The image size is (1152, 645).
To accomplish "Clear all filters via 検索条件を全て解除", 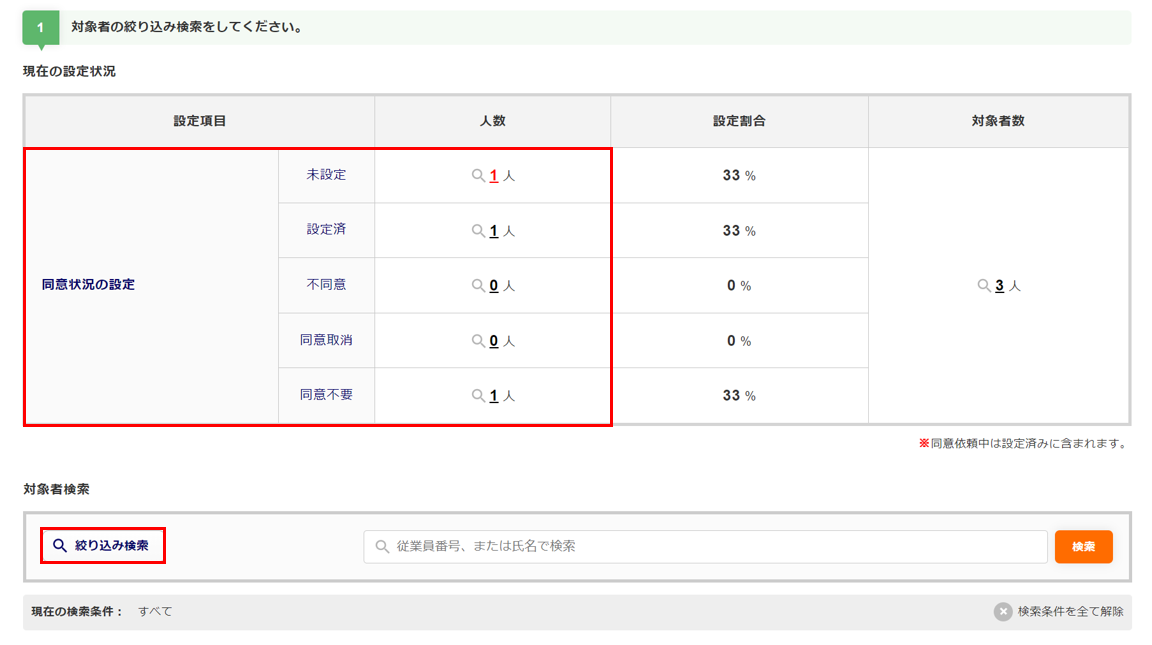I will 1059,612.
